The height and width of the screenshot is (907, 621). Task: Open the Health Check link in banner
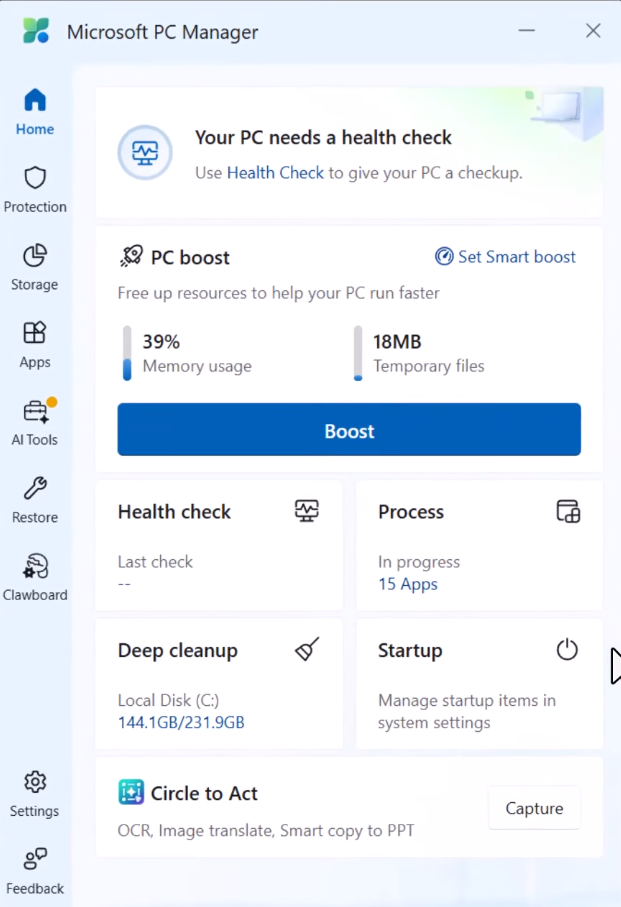275,173
